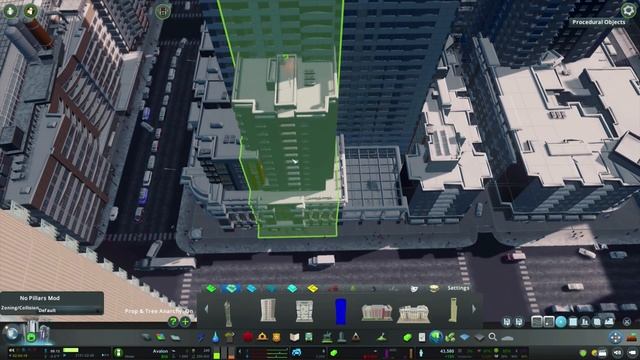Activate the Bulldozer tool
The height and width of the screenshot is (360, 640).
(632, 337)
